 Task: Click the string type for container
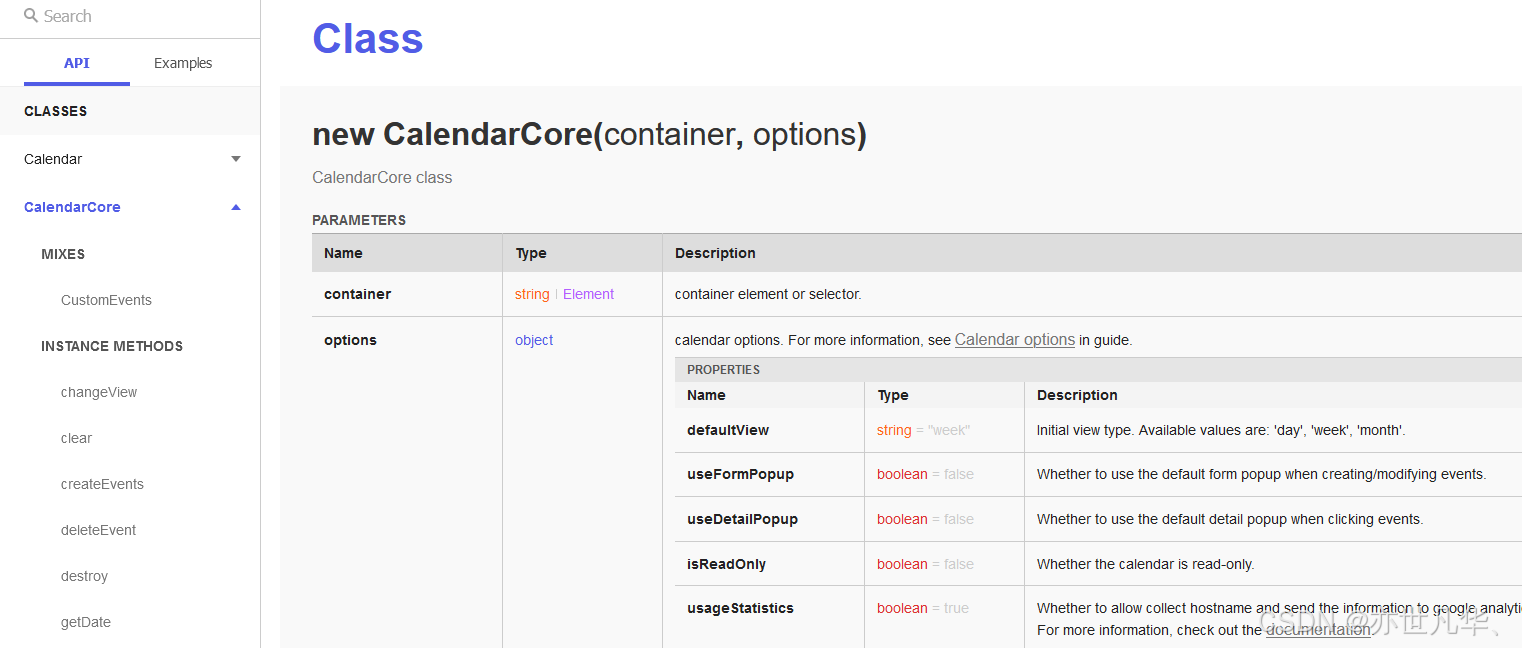[x=532, y=294]
